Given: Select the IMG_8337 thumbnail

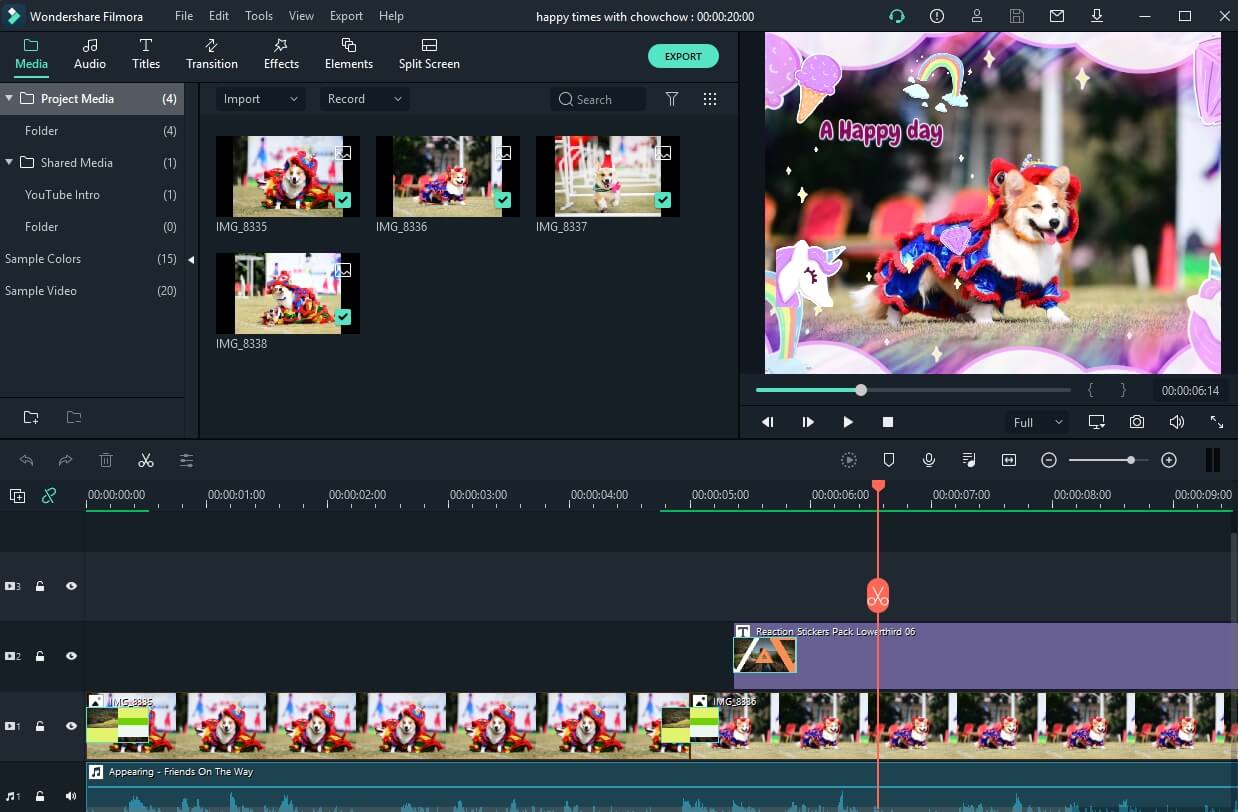Looking at the screenshot, I should click(x=608, y=177).
